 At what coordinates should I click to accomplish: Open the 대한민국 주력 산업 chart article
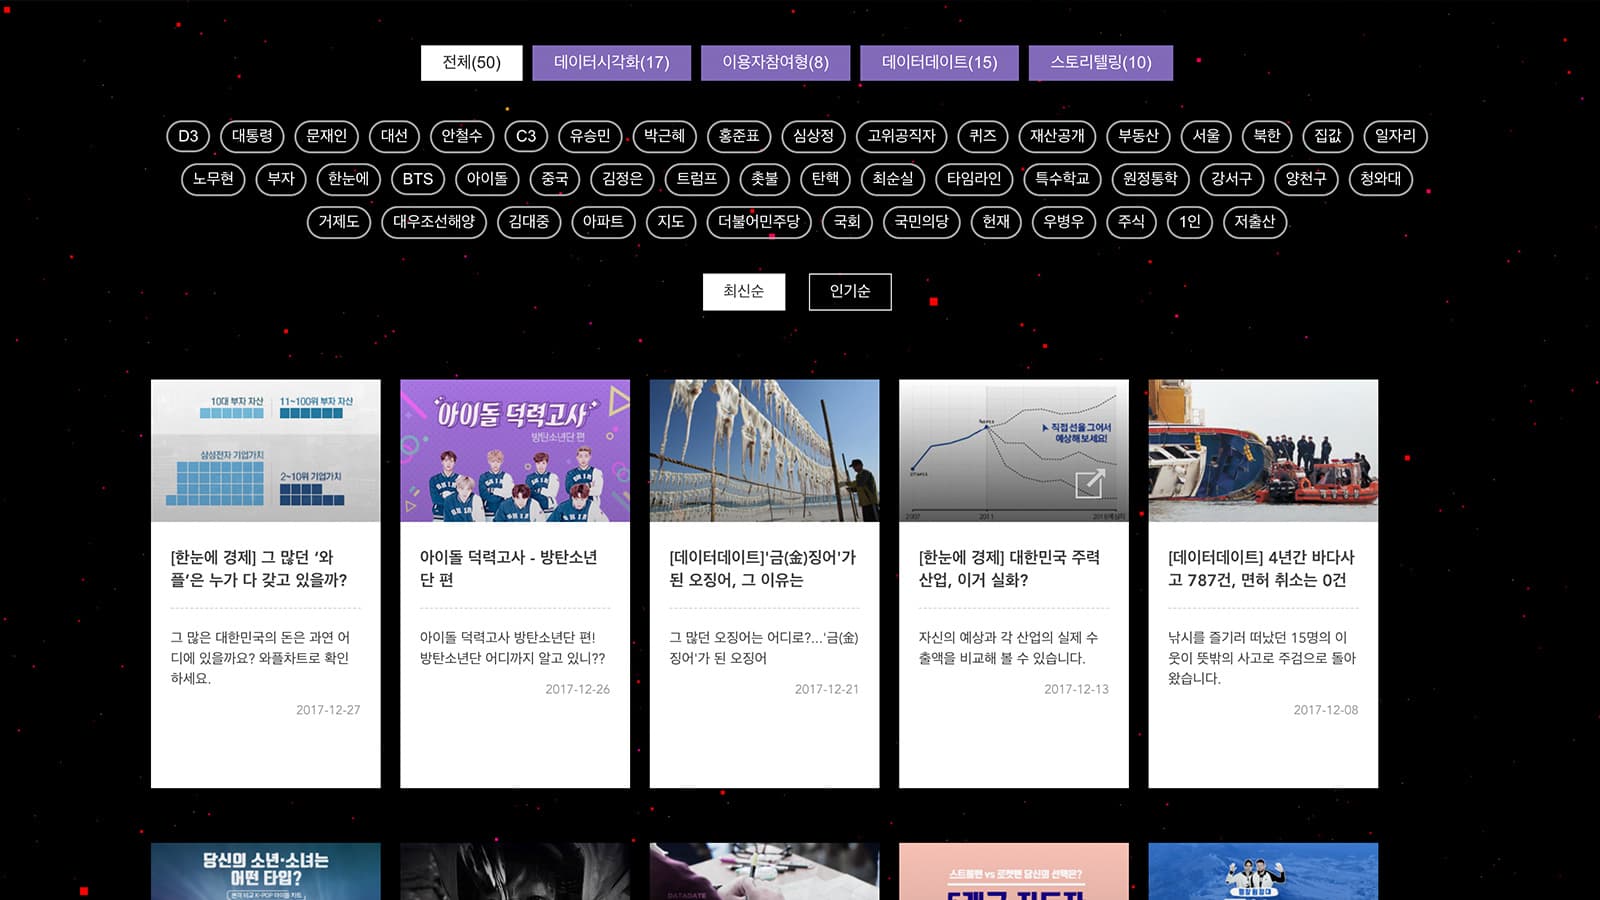[x=1013, y=452]
